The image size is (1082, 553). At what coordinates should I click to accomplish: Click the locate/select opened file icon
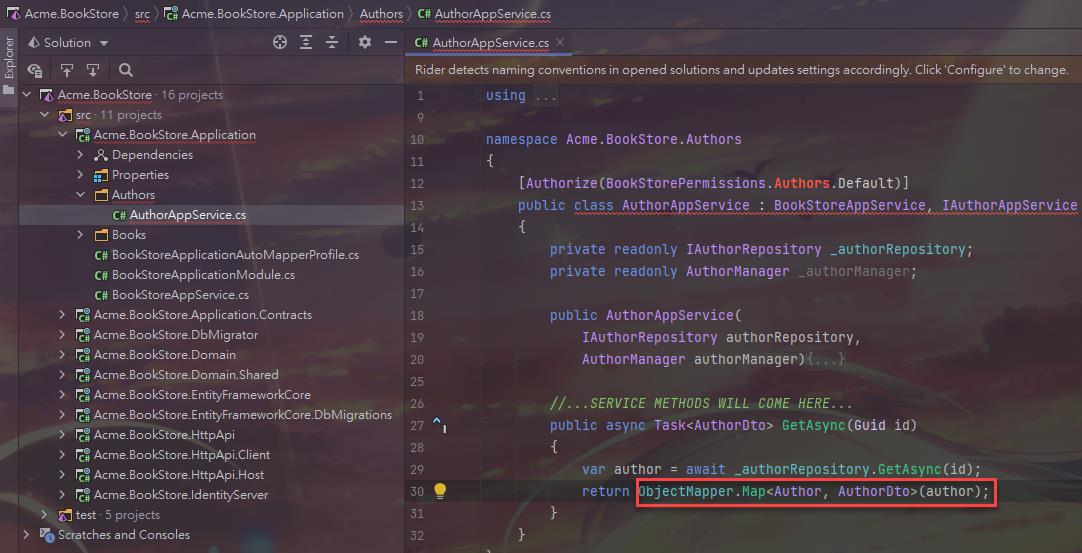click(280, 43)
